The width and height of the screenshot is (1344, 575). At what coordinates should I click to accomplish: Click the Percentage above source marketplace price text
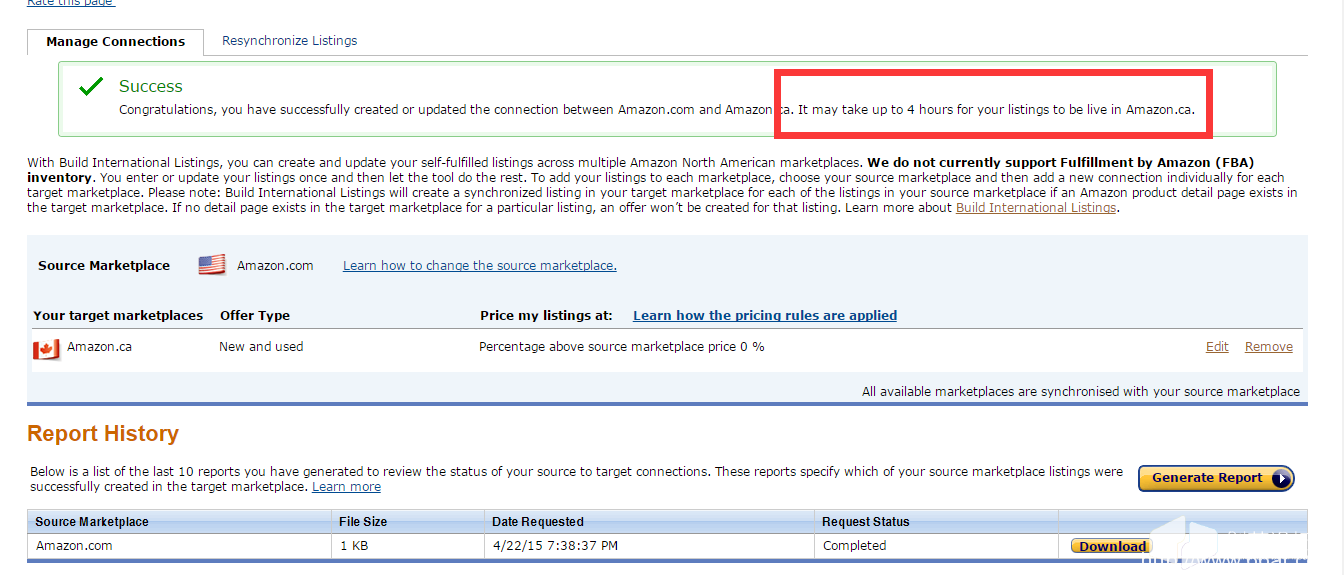pyautogui.click(x=622, y=347)
